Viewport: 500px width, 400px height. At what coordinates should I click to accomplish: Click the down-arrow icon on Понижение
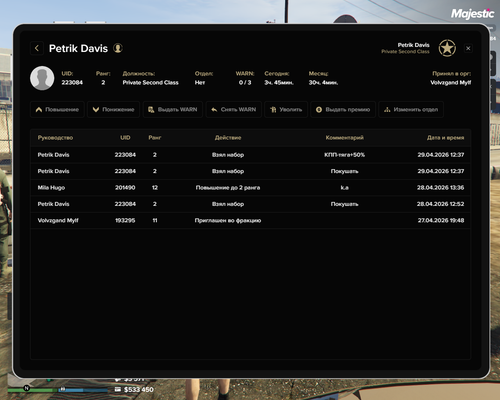click(x=96, y=110)
